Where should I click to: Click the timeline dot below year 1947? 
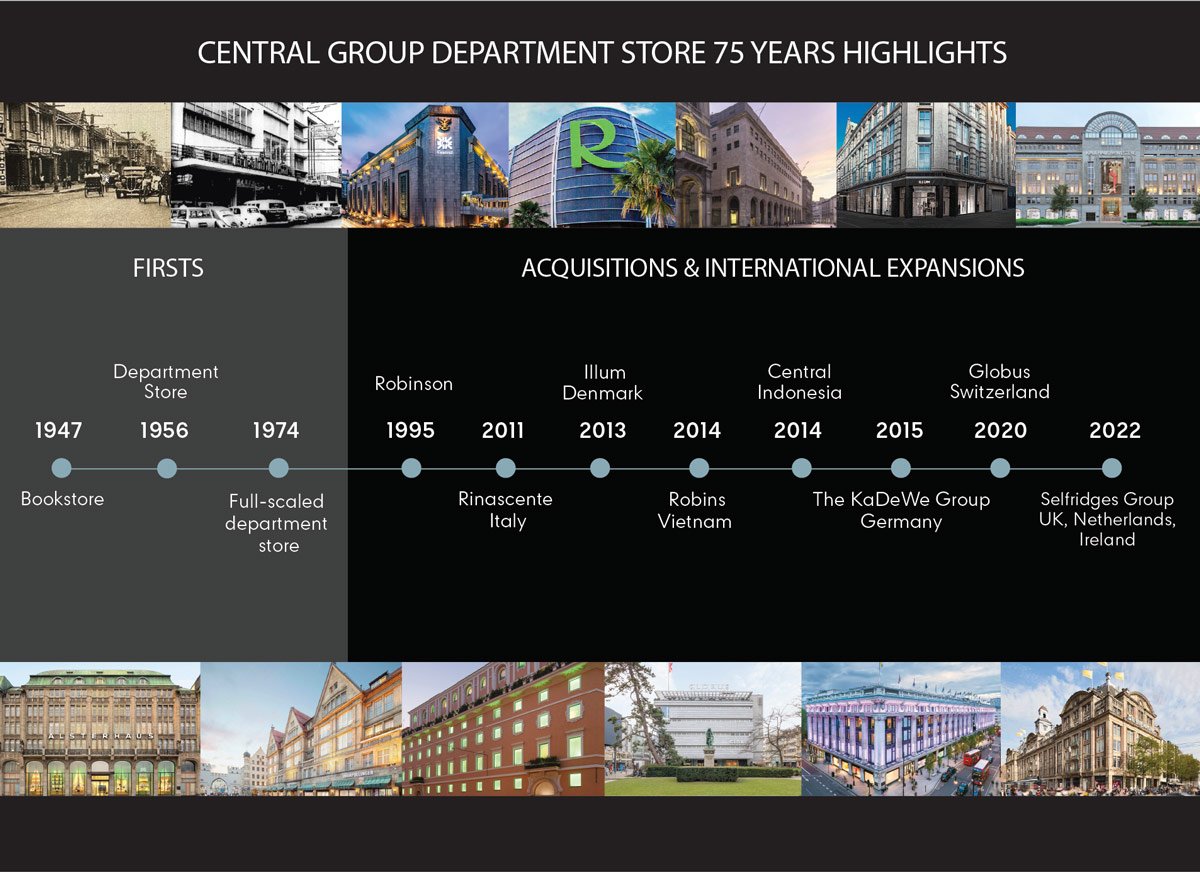[x=61, y=468]
